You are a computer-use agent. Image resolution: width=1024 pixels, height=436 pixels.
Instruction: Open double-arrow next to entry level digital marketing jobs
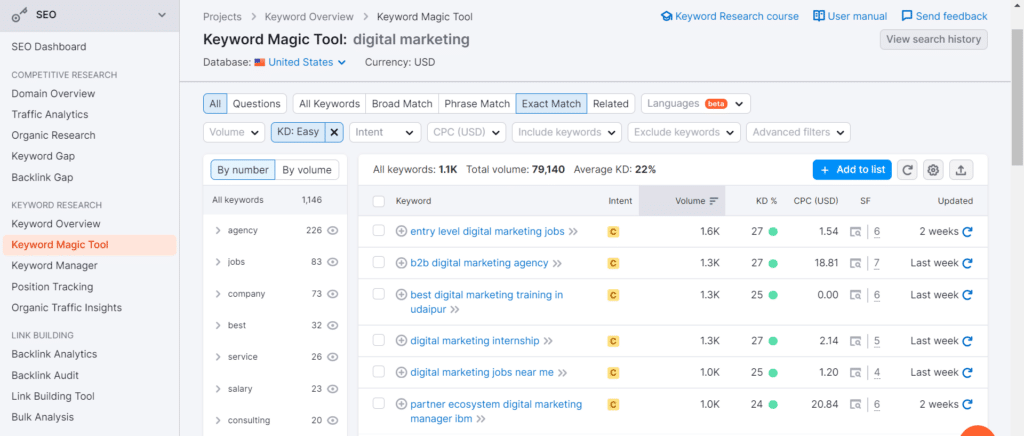573,232
